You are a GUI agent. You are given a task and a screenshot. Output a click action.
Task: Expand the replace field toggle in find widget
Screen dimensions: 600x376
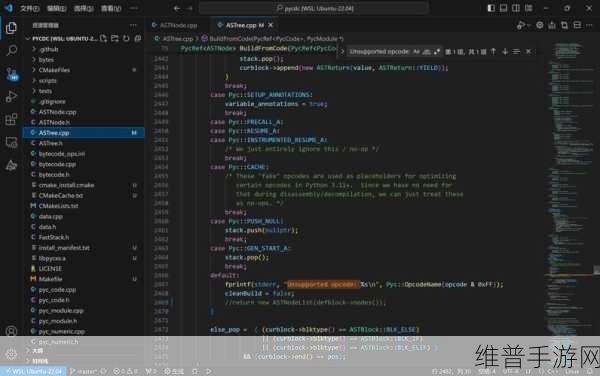[x=342, y=51]
